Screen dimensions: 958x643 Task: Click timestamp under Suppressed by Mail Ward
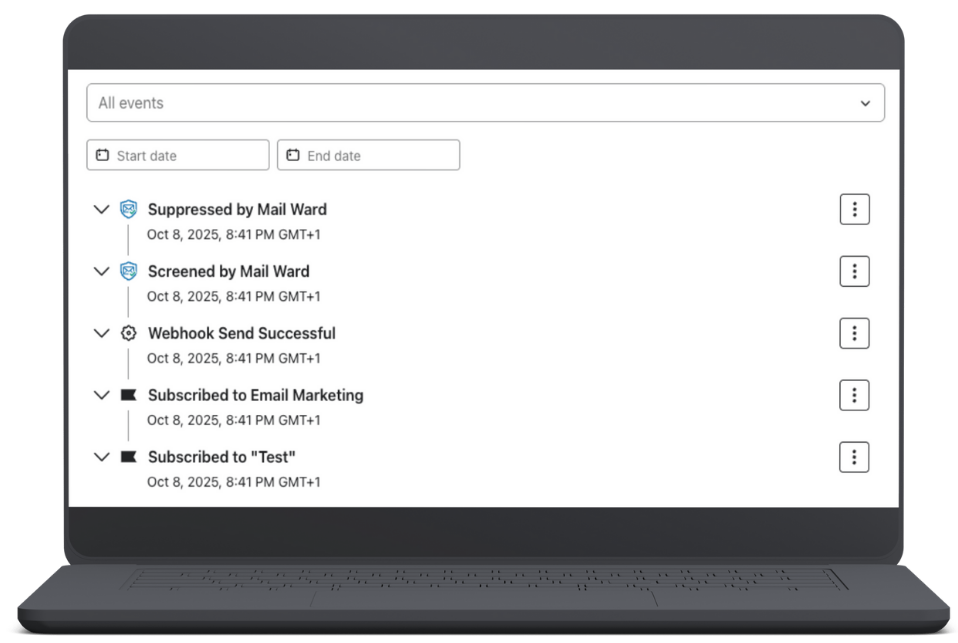(x=233, y=235)
